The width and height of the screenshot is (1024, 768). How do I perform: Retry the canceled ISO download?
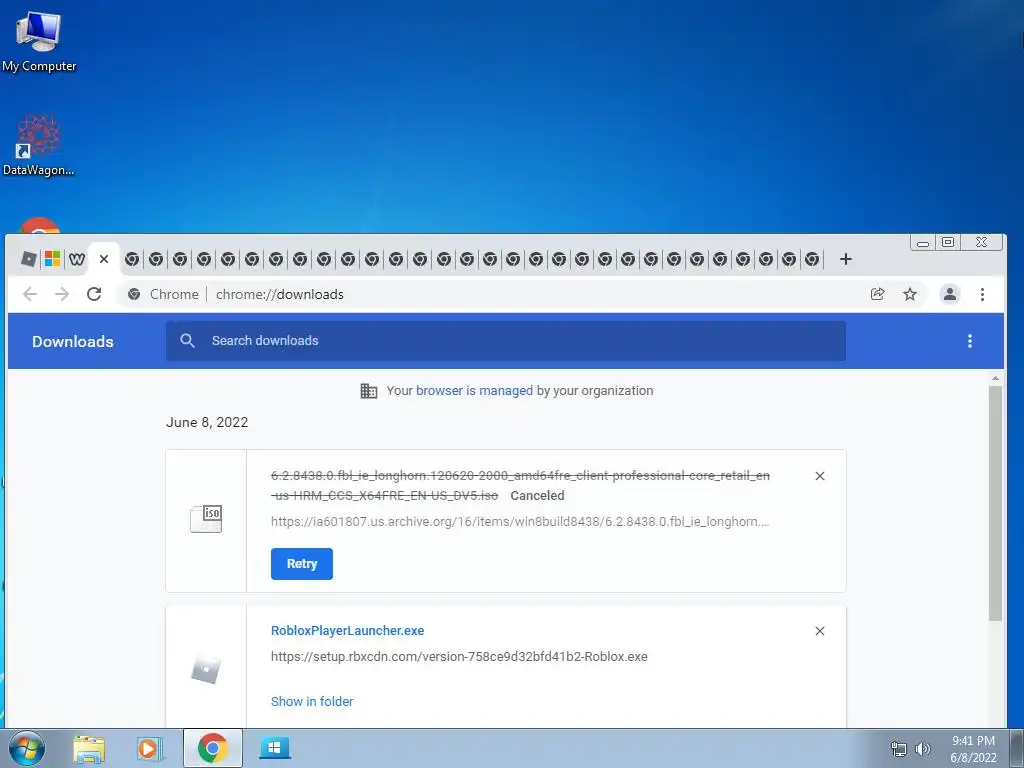pos(302,564)
